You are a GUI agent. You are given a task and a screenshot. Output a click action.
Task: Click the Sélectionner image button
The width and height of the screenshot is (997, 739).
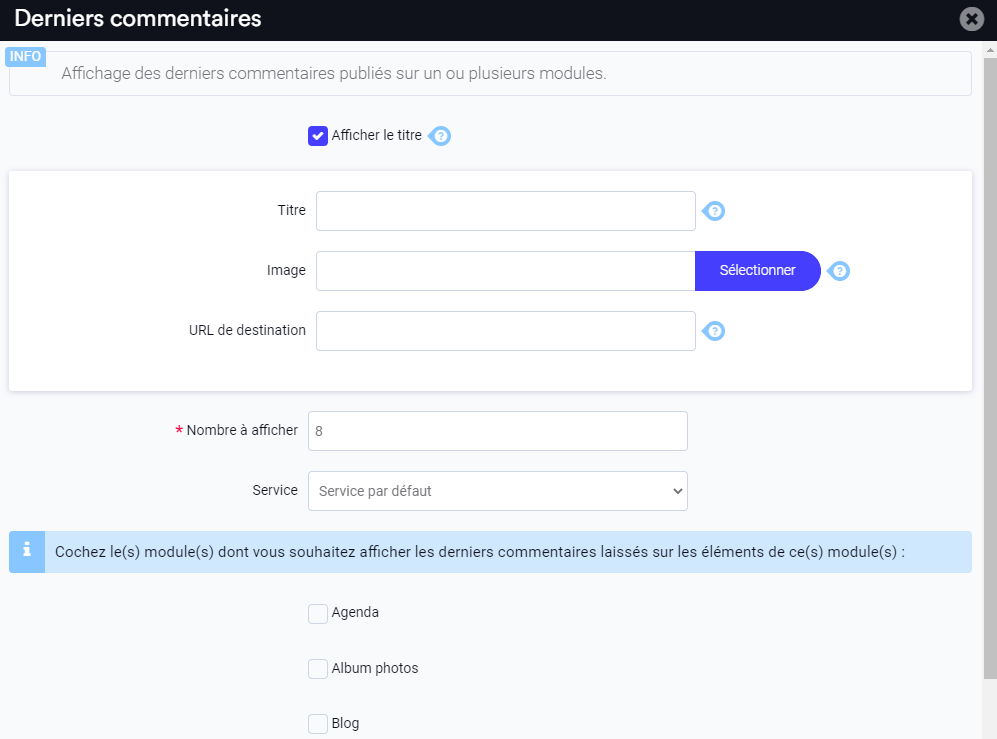pyautogui.click(x=757, y=271)
